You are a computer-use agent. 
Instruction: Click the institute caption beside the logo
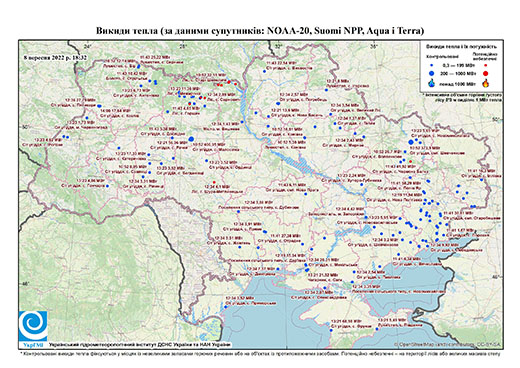140,344
